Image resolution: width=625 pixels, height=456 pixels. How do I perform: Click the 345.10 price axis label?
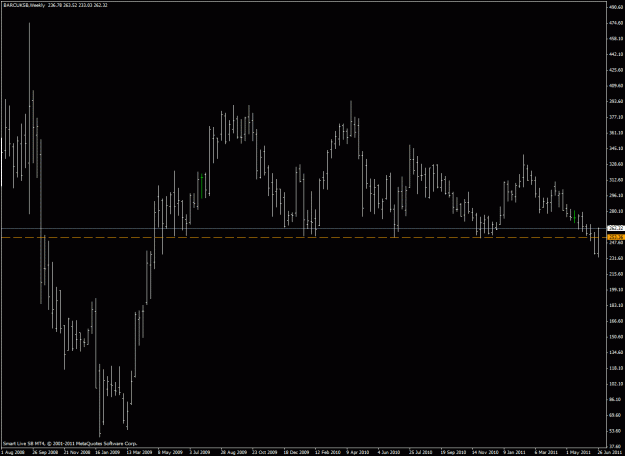coord(616,148)
